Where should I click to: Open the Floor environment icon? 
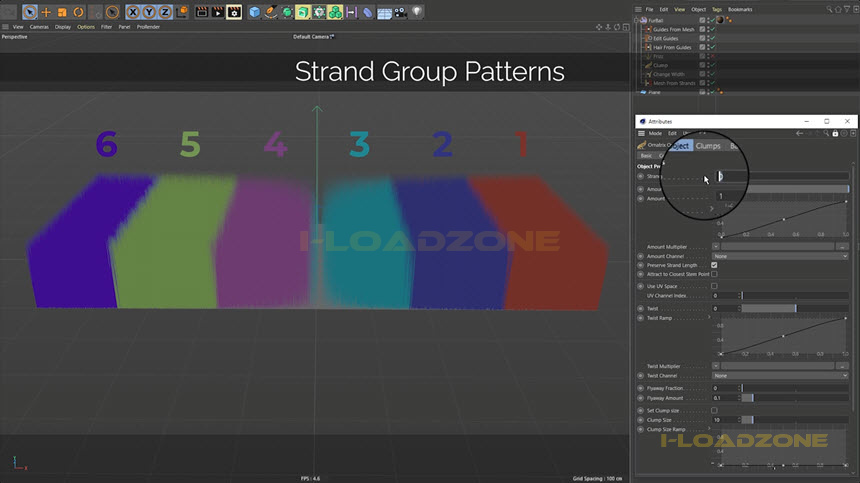[384, 12]
